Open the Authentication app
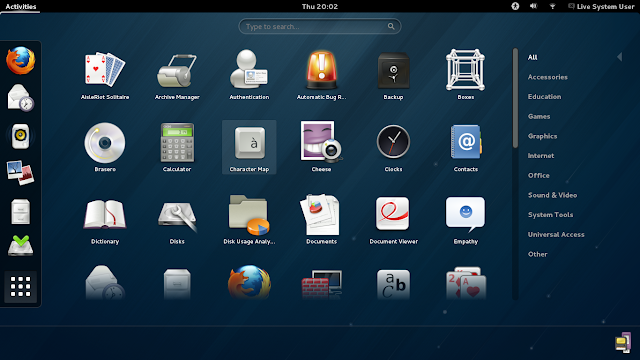 pyautogui.click(x=249, y=75)
